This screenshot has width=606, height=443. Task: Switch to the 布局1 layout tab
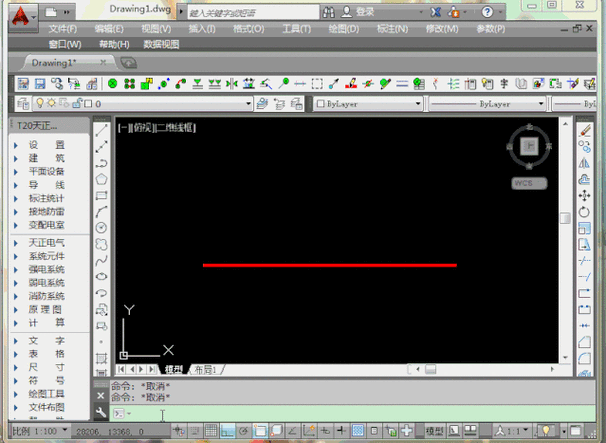point(205,370)
